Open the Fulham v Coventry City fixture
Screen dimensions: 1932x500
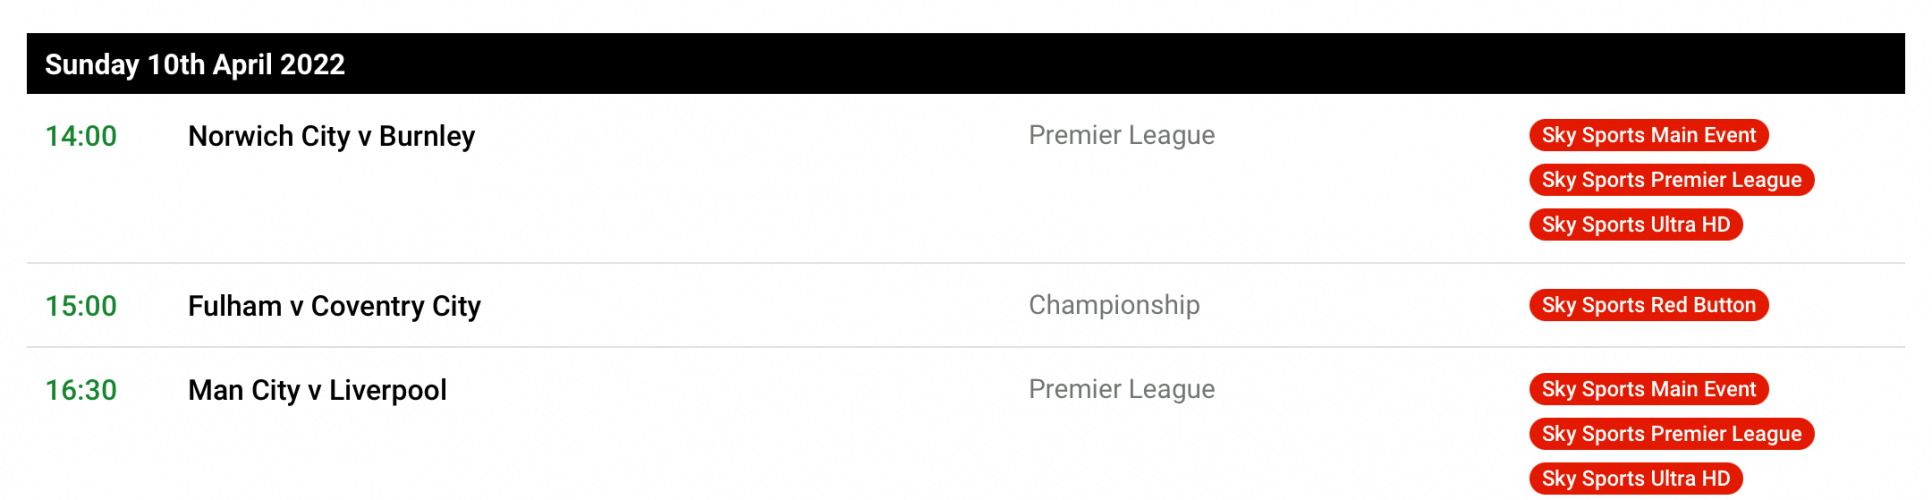point(334,306)
